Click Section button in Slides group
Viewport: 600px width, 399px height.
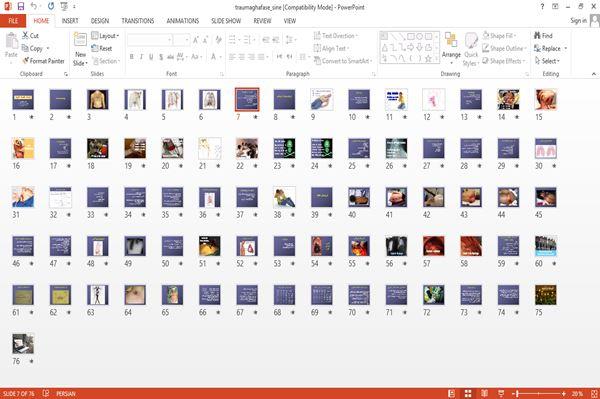(106, 61)
